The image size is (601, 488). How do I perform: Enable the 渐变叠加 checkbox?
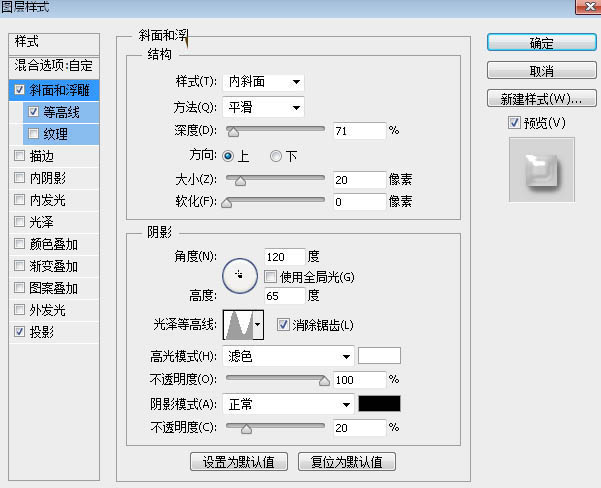(x=19, y=265)
